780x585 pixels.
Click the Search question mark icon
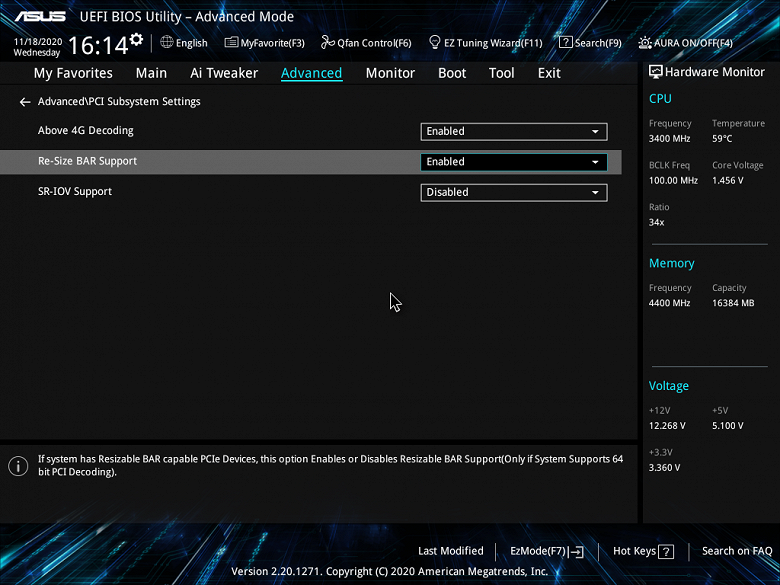point(565,42)
